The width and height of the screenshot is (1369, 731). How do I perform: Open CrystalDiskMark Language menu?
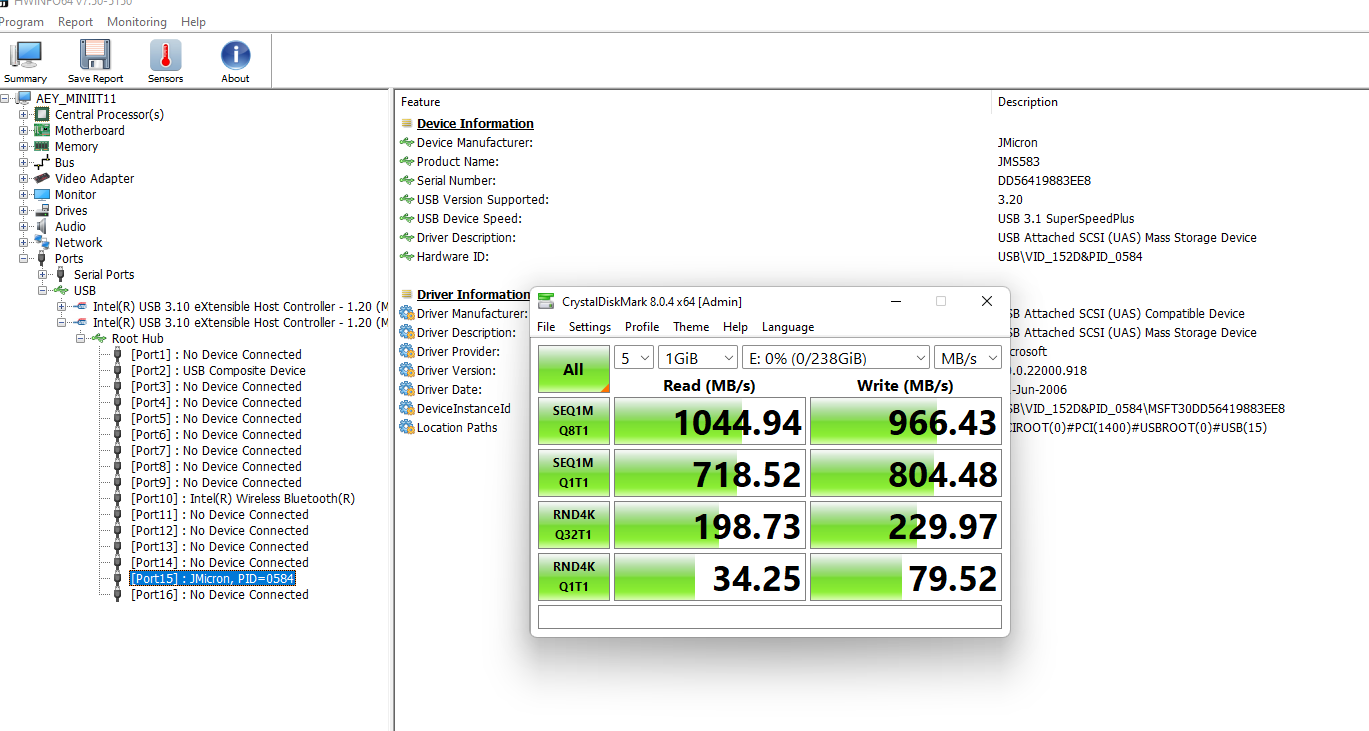pyautogui.click(x=788, y=327)
